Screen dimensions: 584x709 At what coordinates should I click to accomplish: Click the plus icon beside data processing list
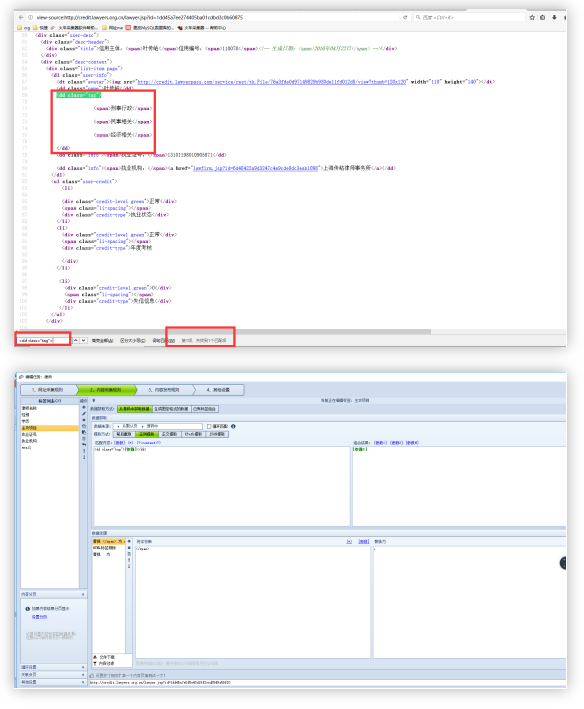tap(129, 541)
